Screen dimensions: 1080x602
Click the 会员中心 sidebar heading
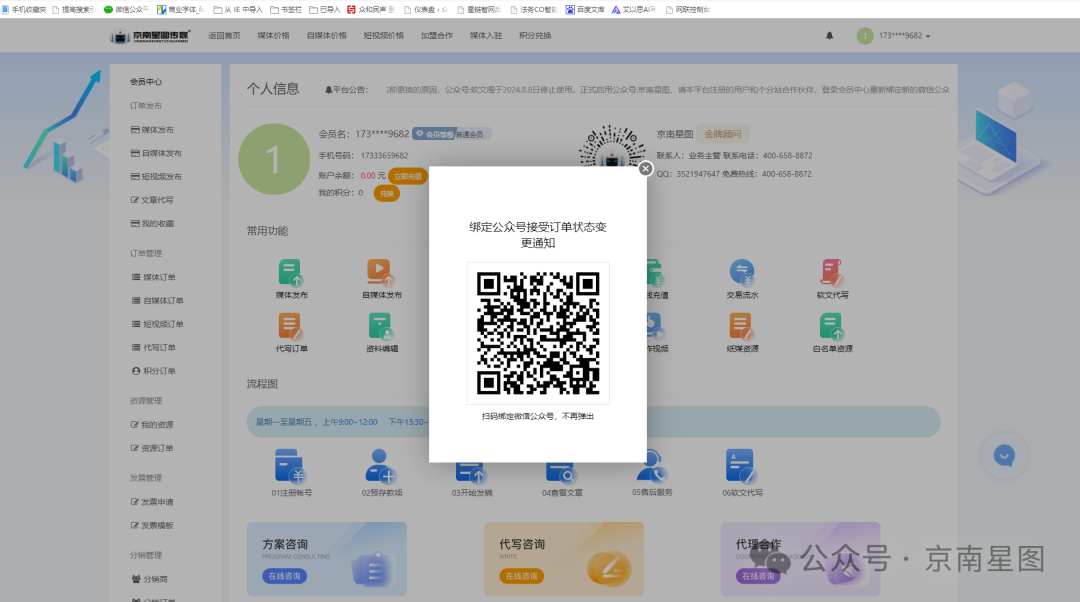coord(146,81)
